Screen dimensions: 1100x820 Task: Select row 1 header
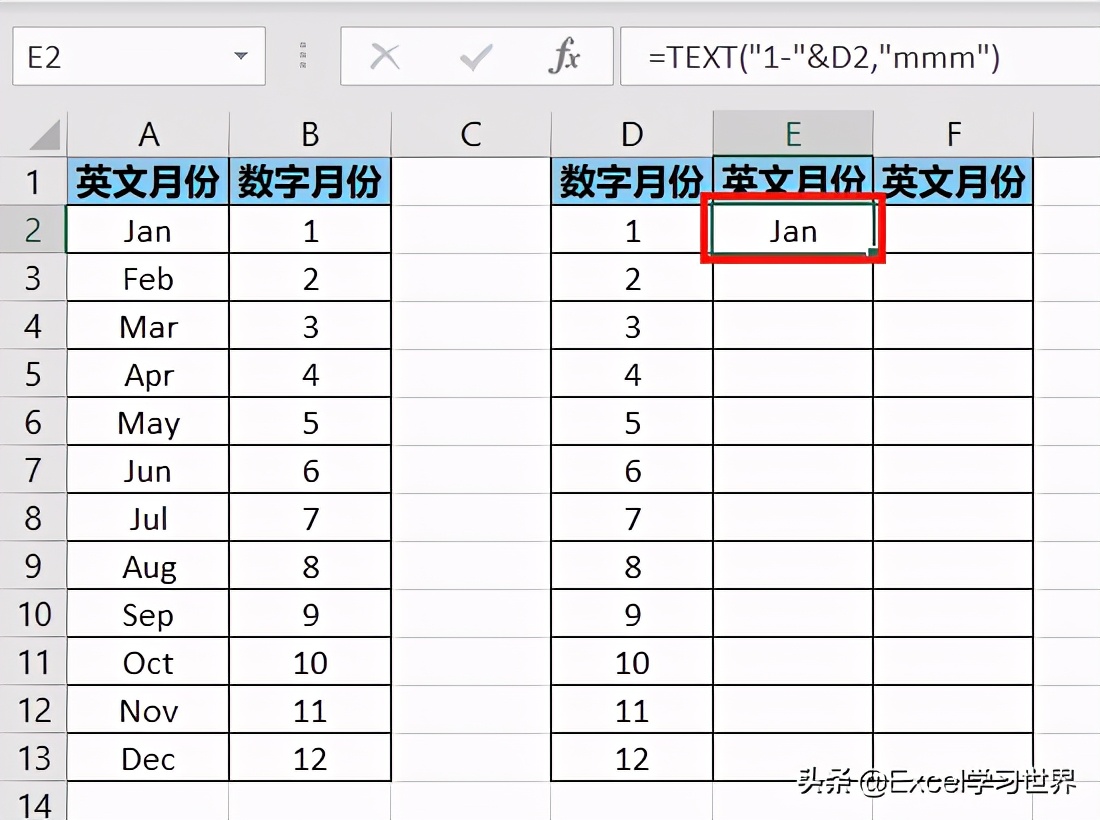(x=33, y=182)
